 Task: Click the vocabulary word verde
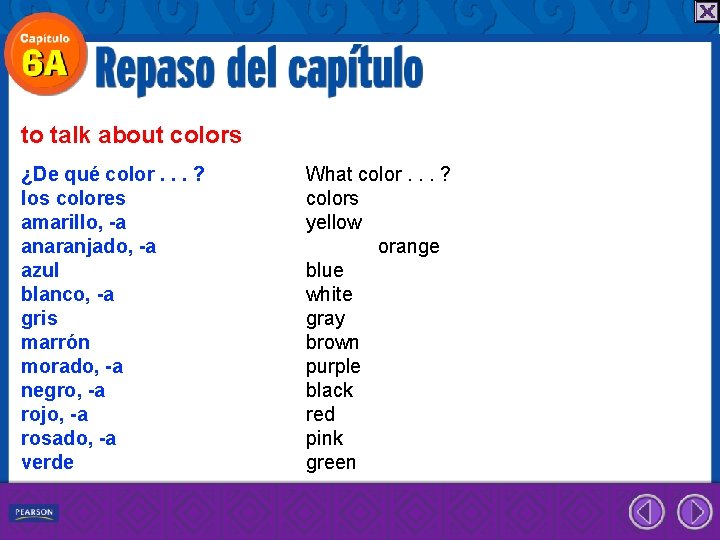(47, 463)
